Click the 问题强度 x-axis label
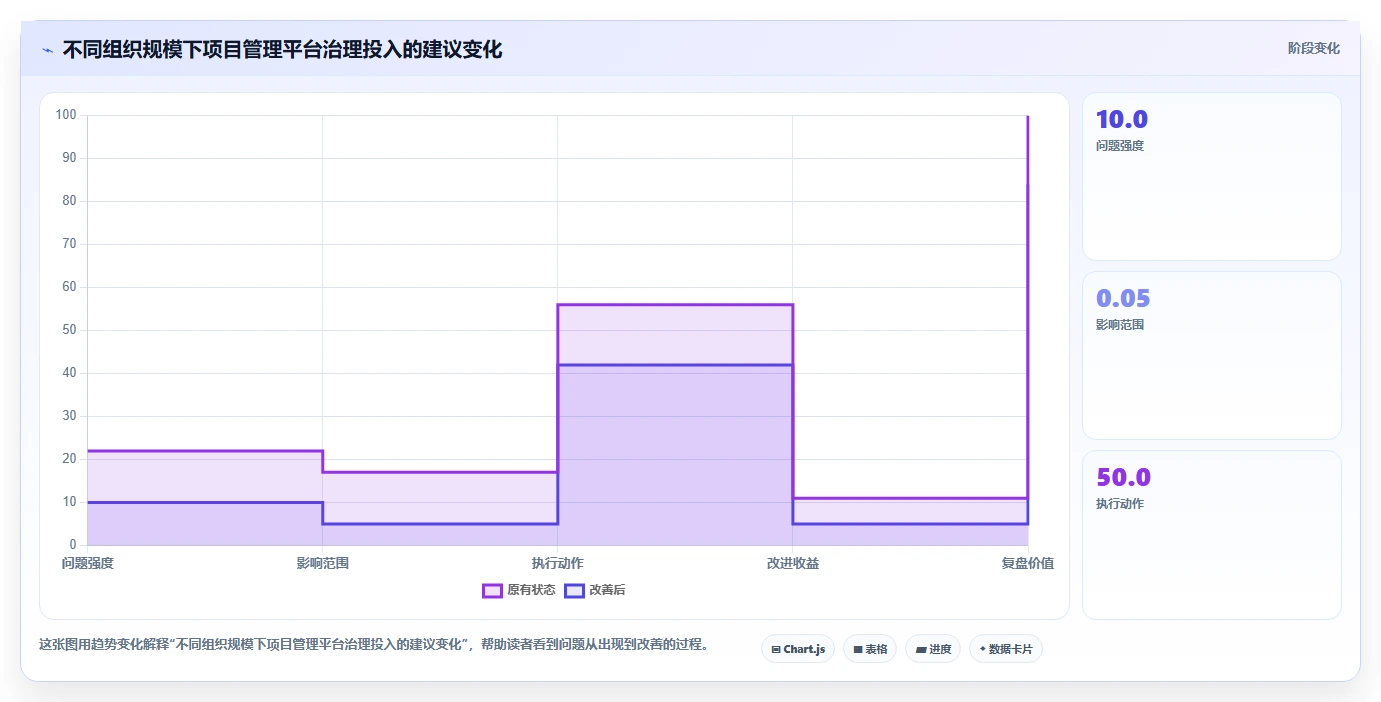 pyautogui.click(x=88, y=563)
